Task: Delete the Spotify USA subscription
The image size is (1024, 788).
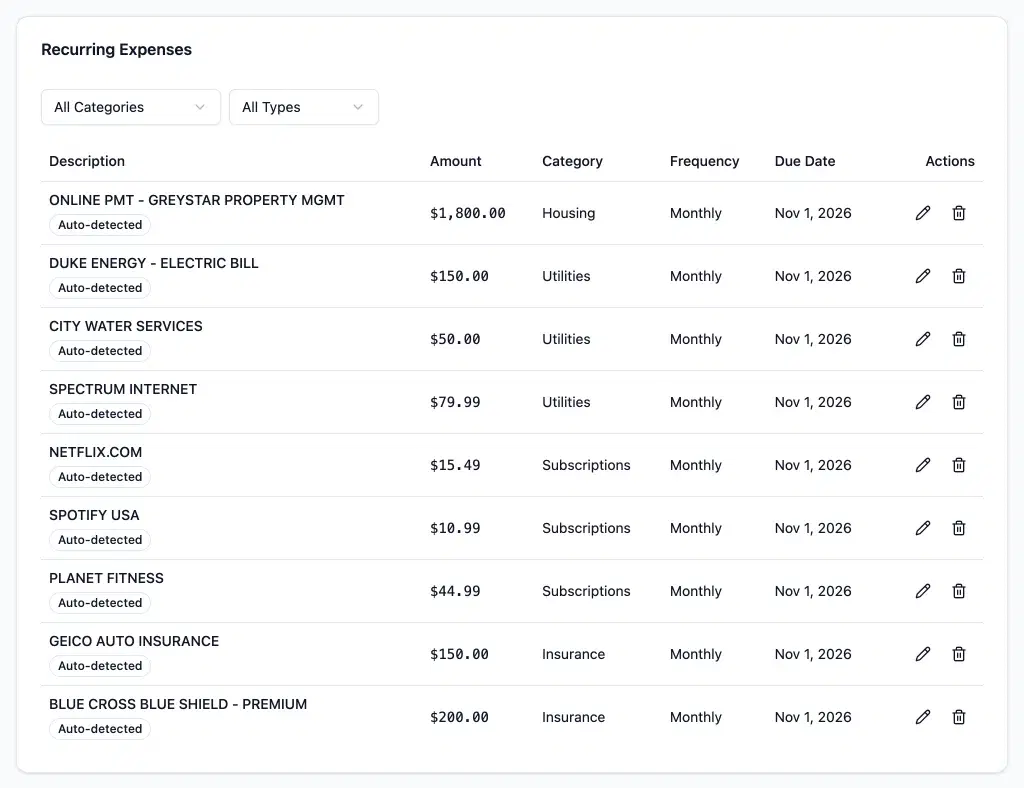Action: pos(959,528)
